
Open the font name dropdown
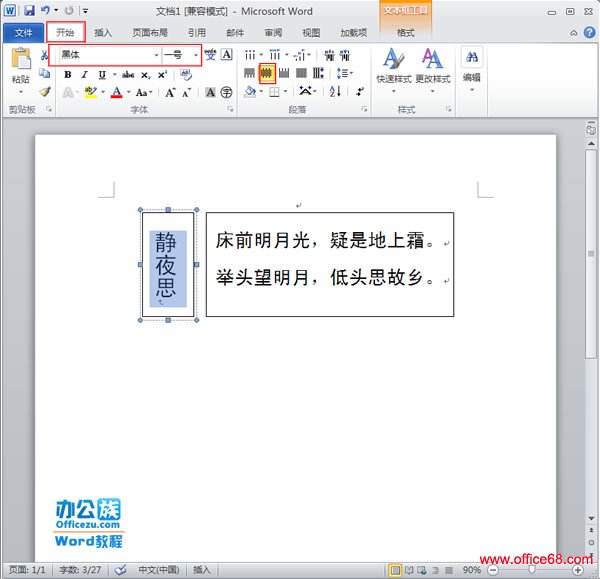click(156, 55)
